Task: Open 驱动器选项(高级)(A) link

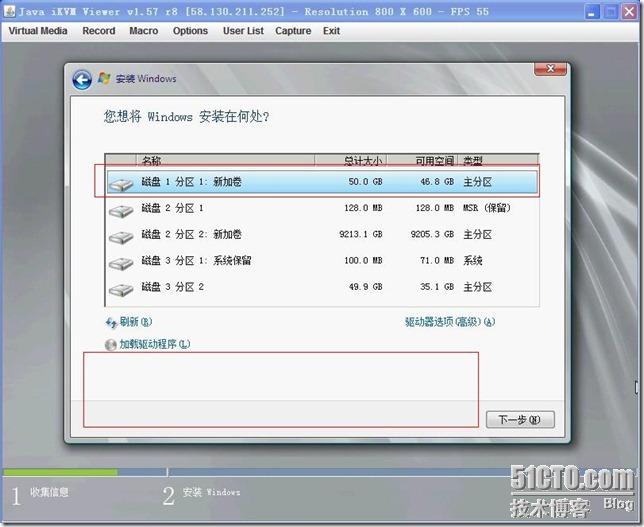Action: [x=450, y=322]
